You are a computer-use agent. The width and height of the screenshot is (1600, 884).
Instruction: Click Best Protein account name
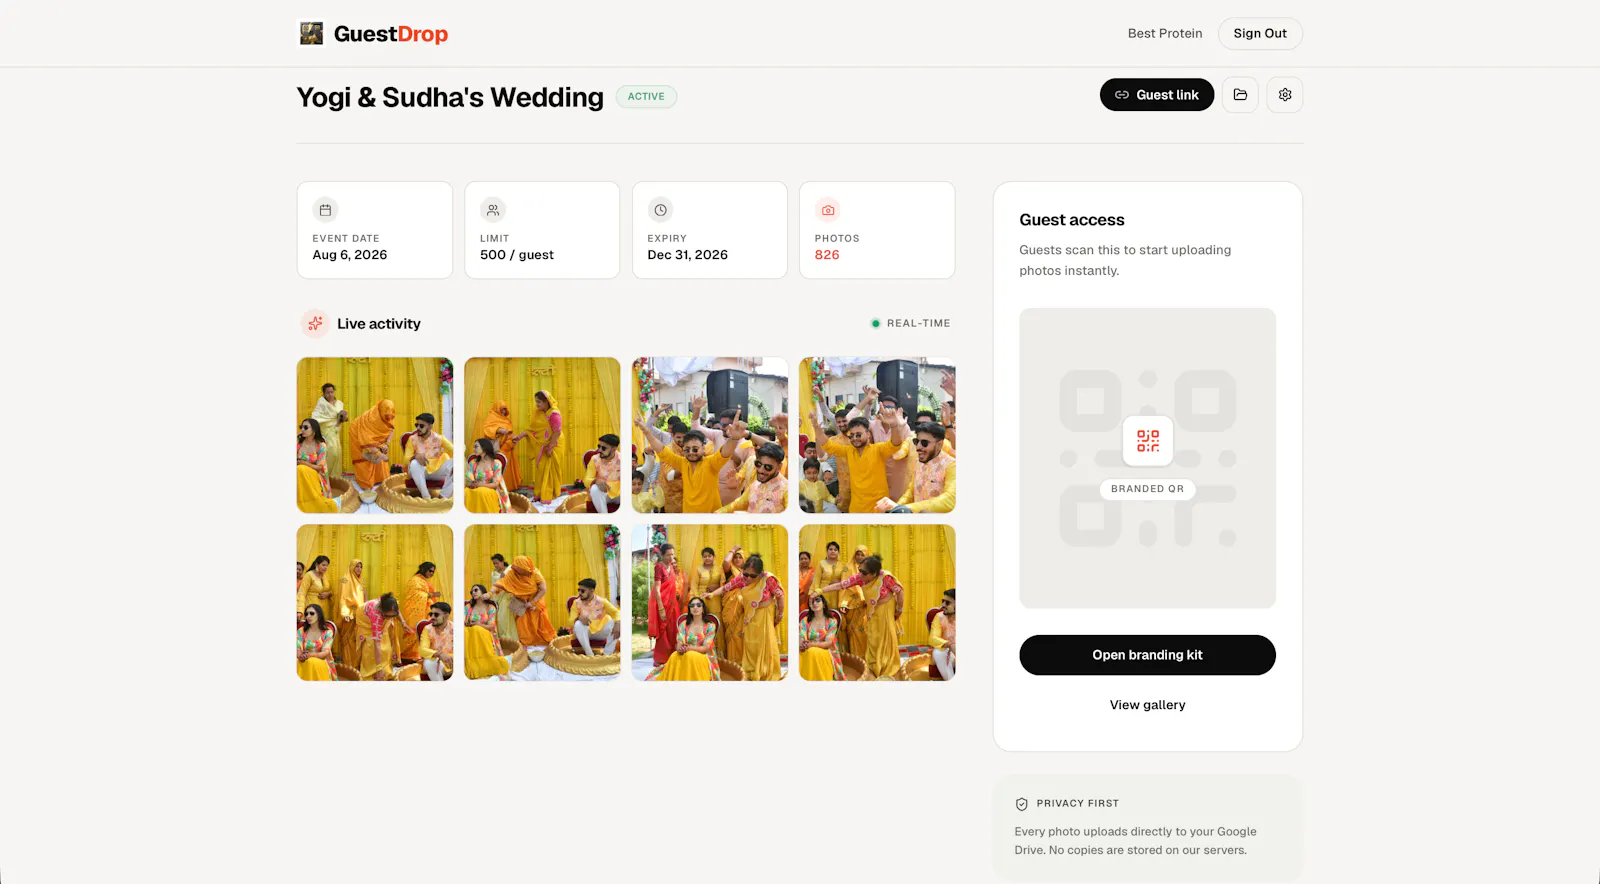tap(1165, 33)
